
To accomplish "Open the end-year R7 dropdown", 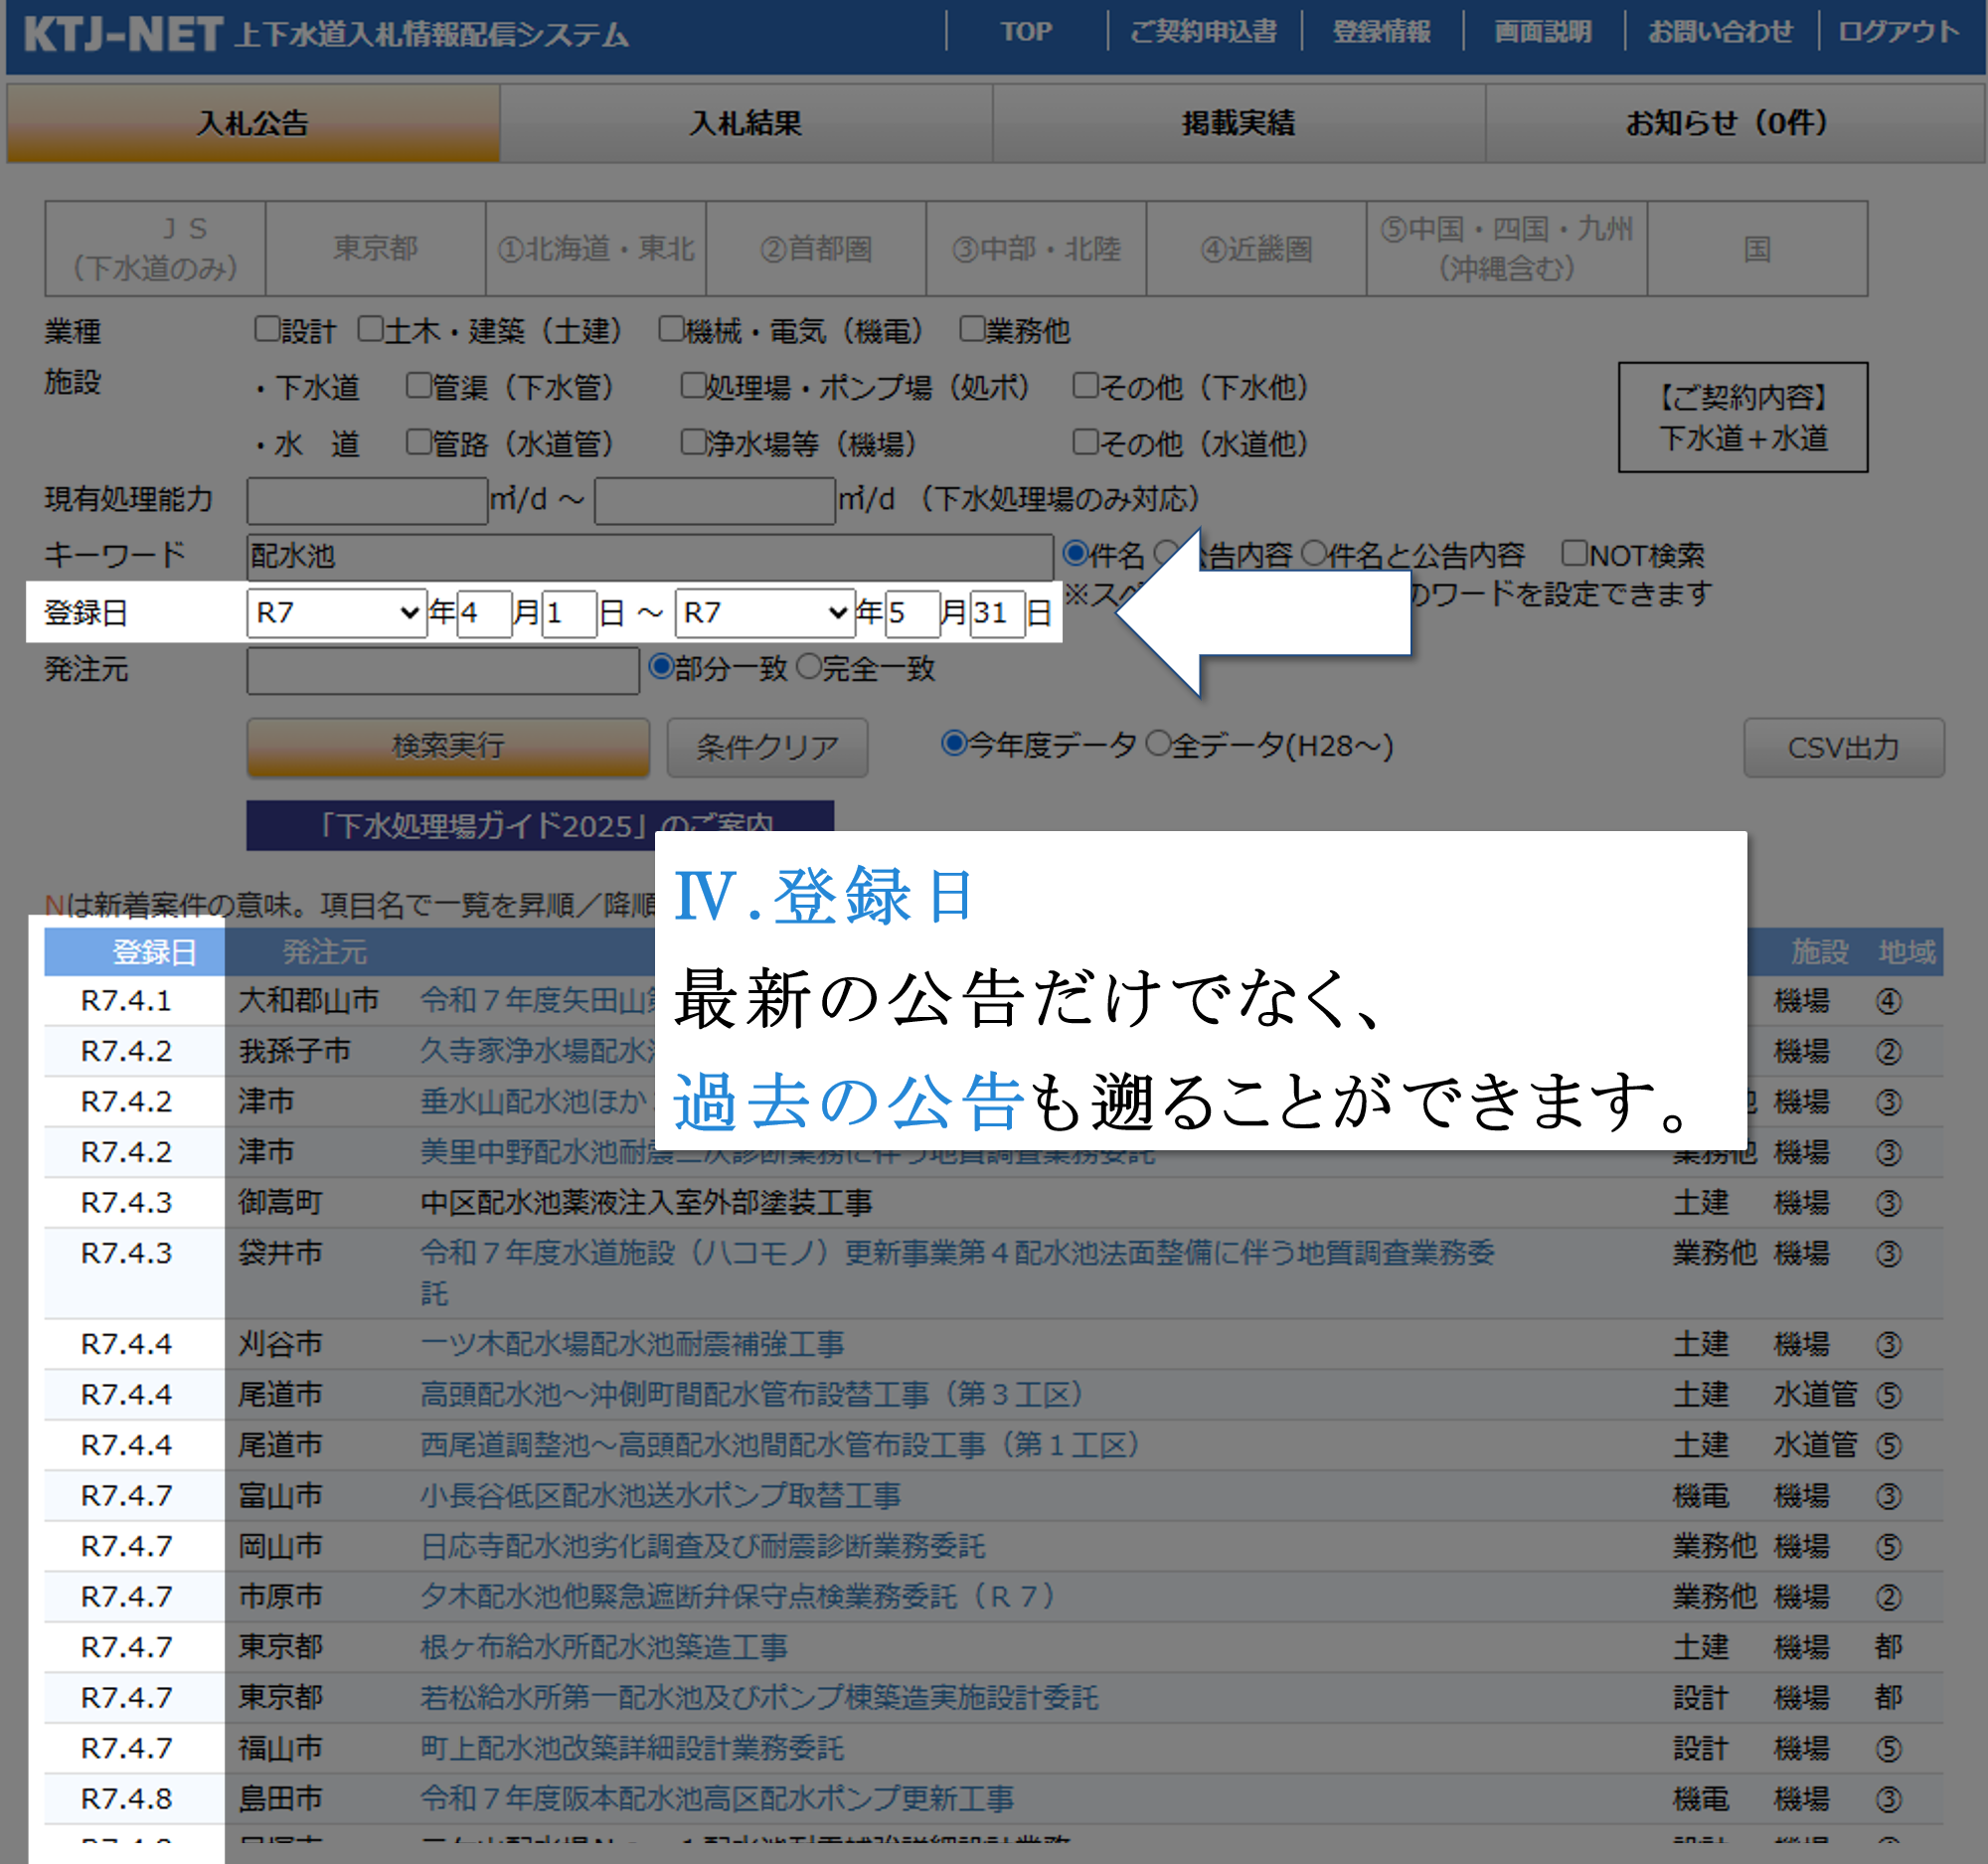I will (x=765, y=612).
